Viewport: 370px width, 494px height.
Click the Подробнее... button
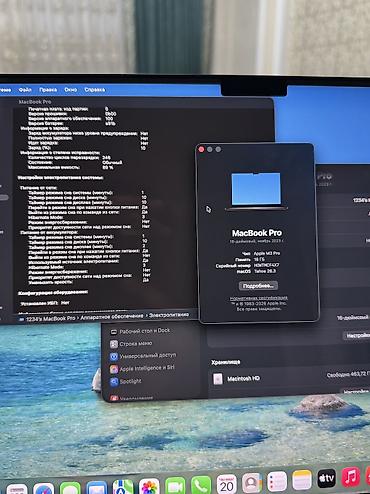(x=258, y=286)
